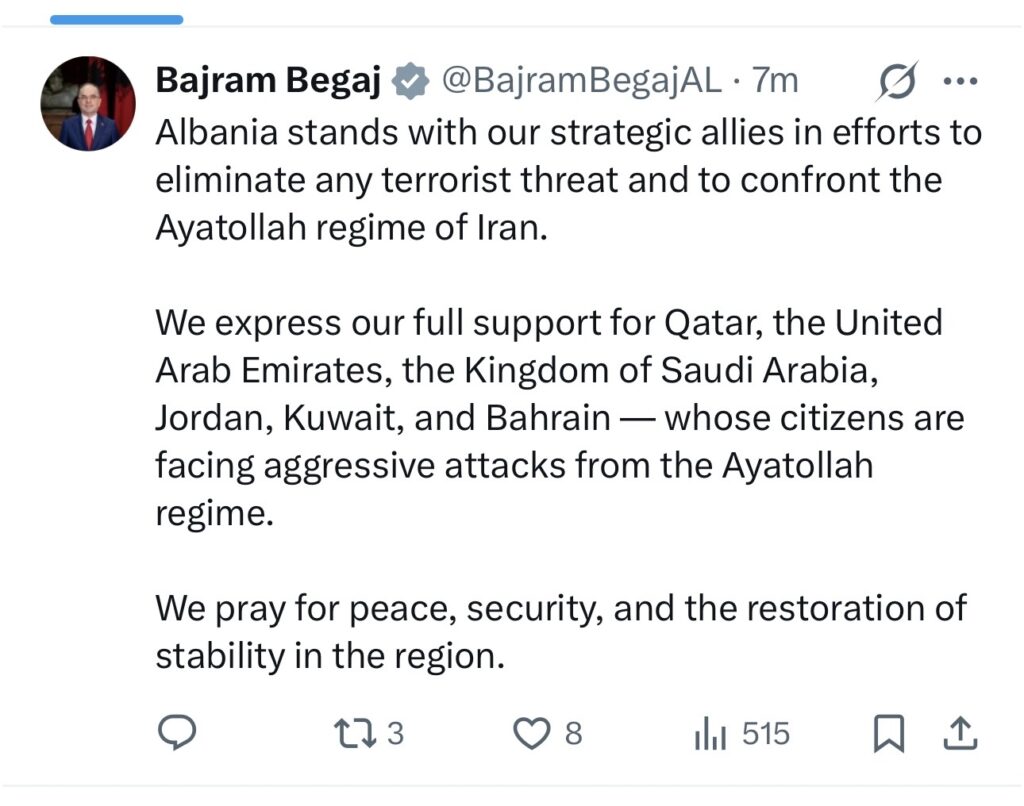Repost the tweet using retweet arrows icon
This screenshot has width=1024, height=806.
point(355,734)
